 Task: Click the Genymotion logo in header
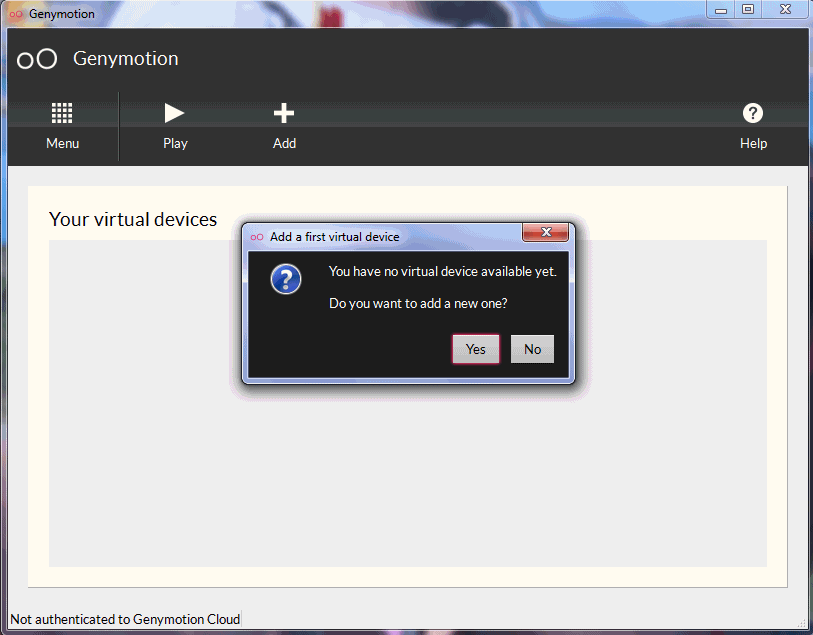(37, 59)
